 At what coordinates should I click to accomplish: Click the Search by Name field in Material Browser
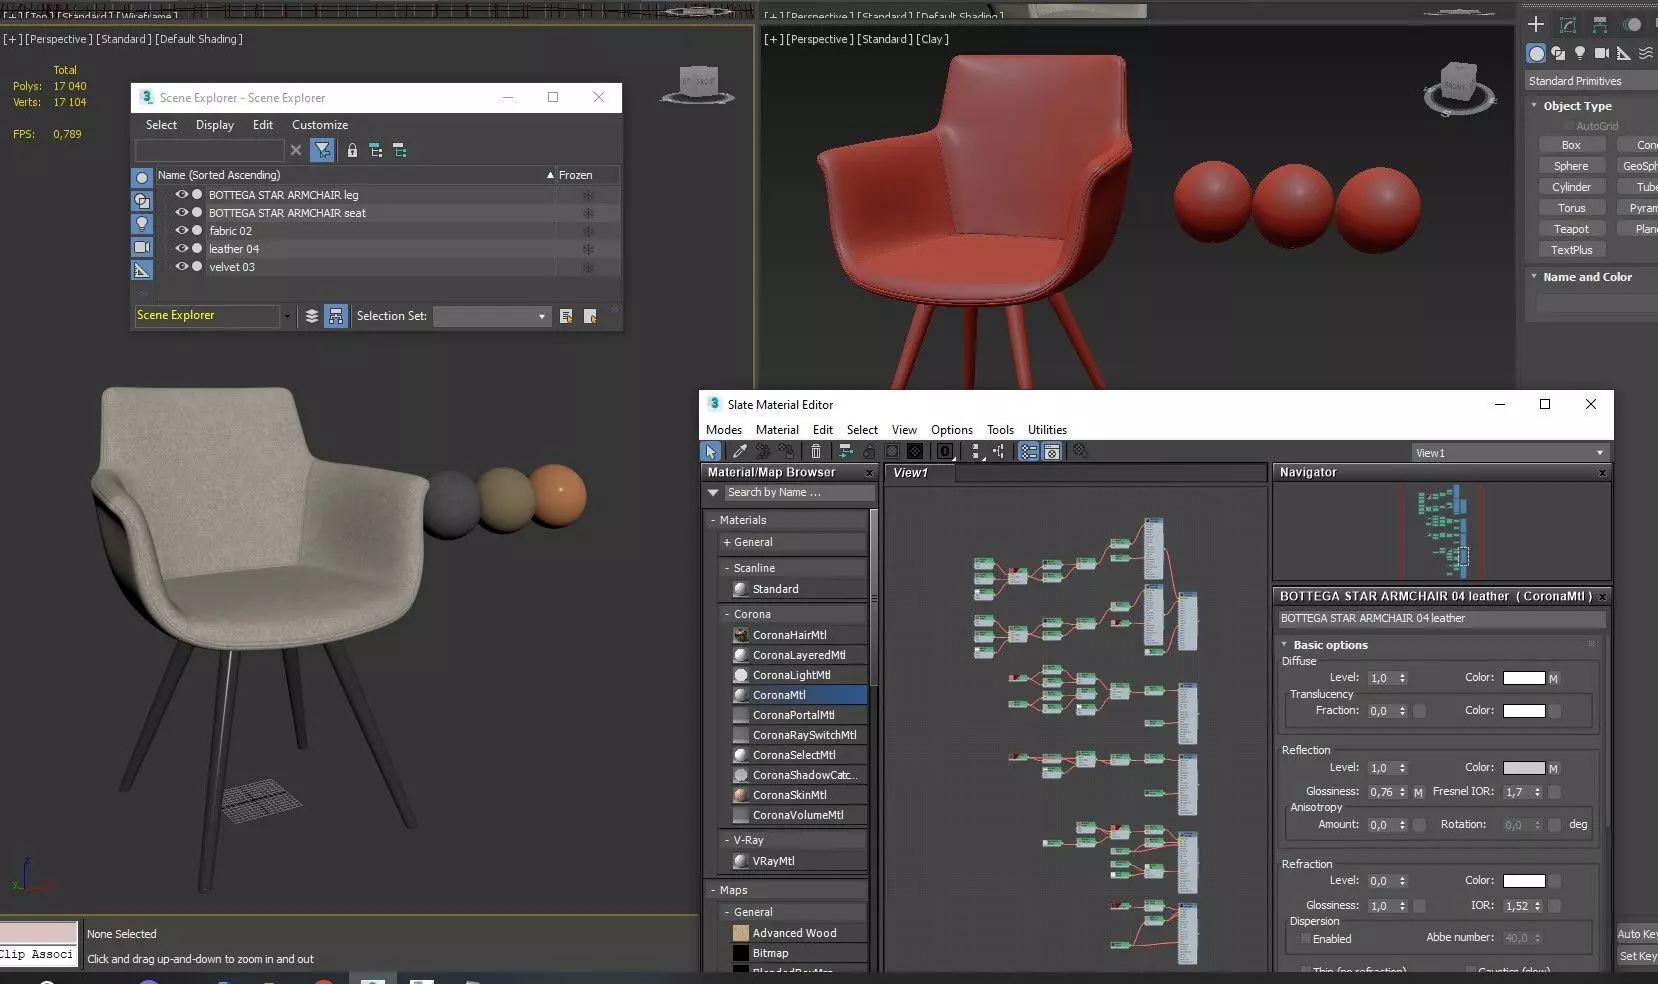point(799,492)
